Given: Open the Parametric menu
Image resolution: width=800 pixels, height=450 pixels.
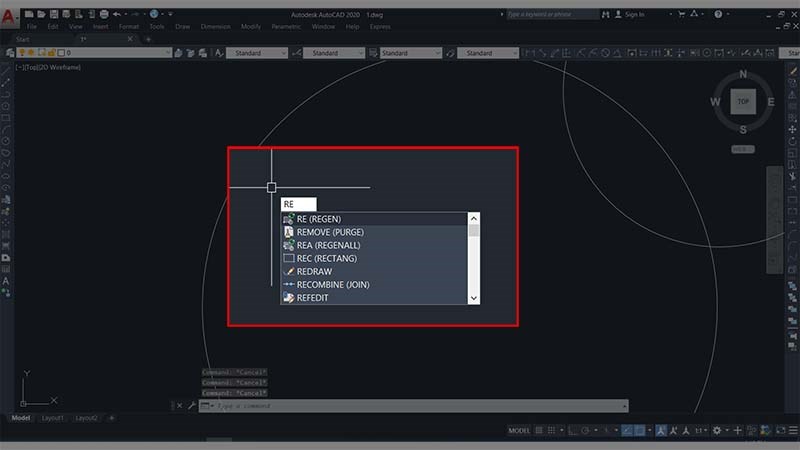Looking at the screenshot, I should [285, 27].
